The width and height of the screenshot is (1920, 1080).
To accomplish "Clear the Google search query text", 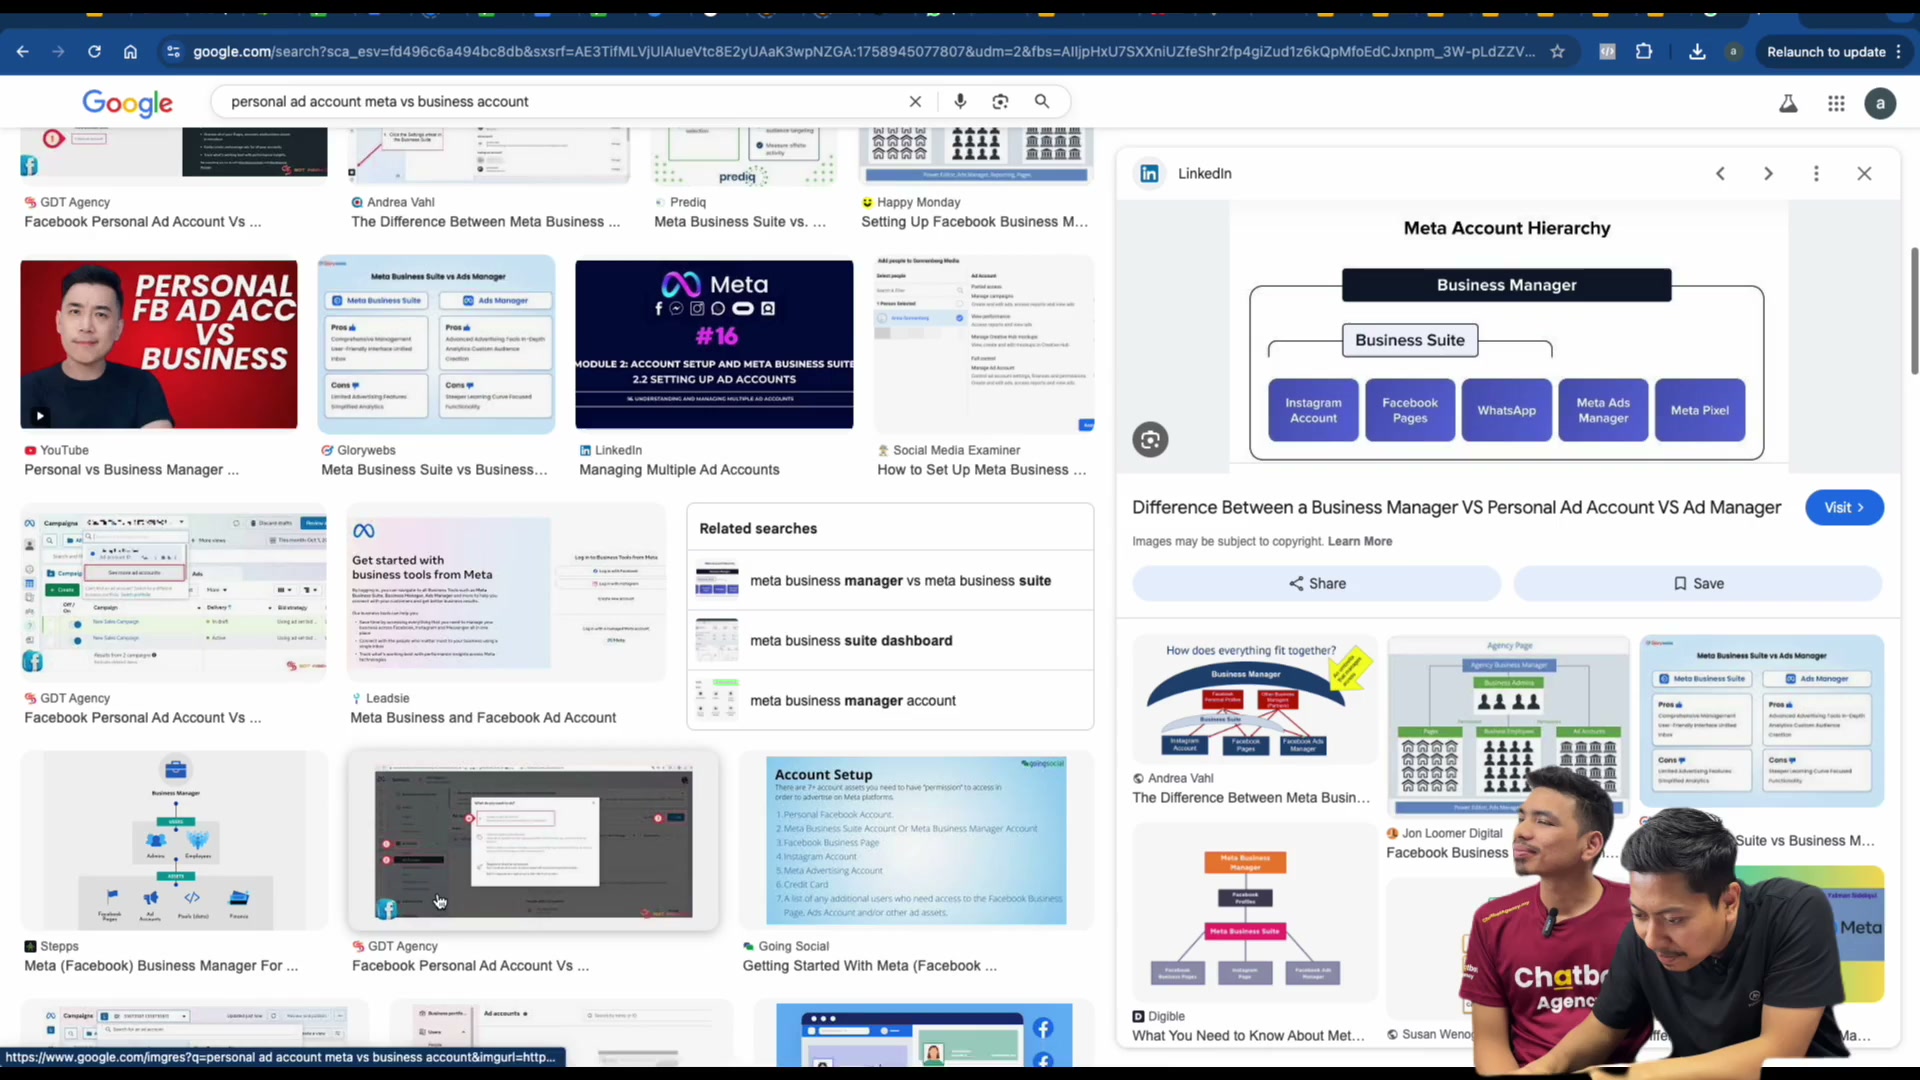I will pyautogui.click(x=915, y=101).
